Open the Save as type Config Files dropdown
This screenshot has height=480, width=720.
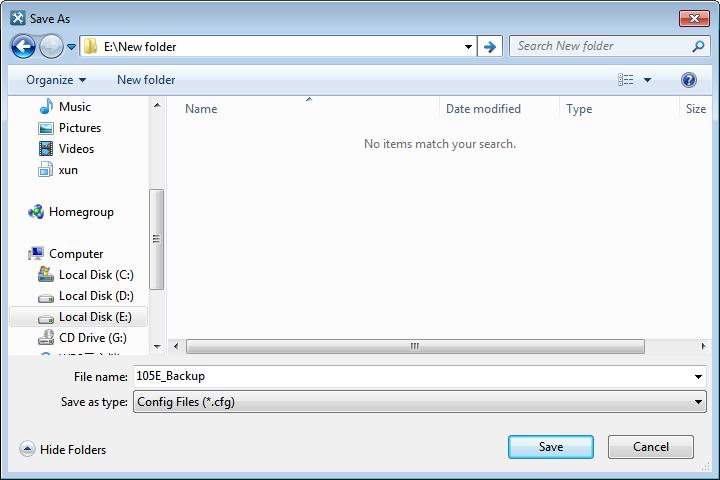point(420,402)
